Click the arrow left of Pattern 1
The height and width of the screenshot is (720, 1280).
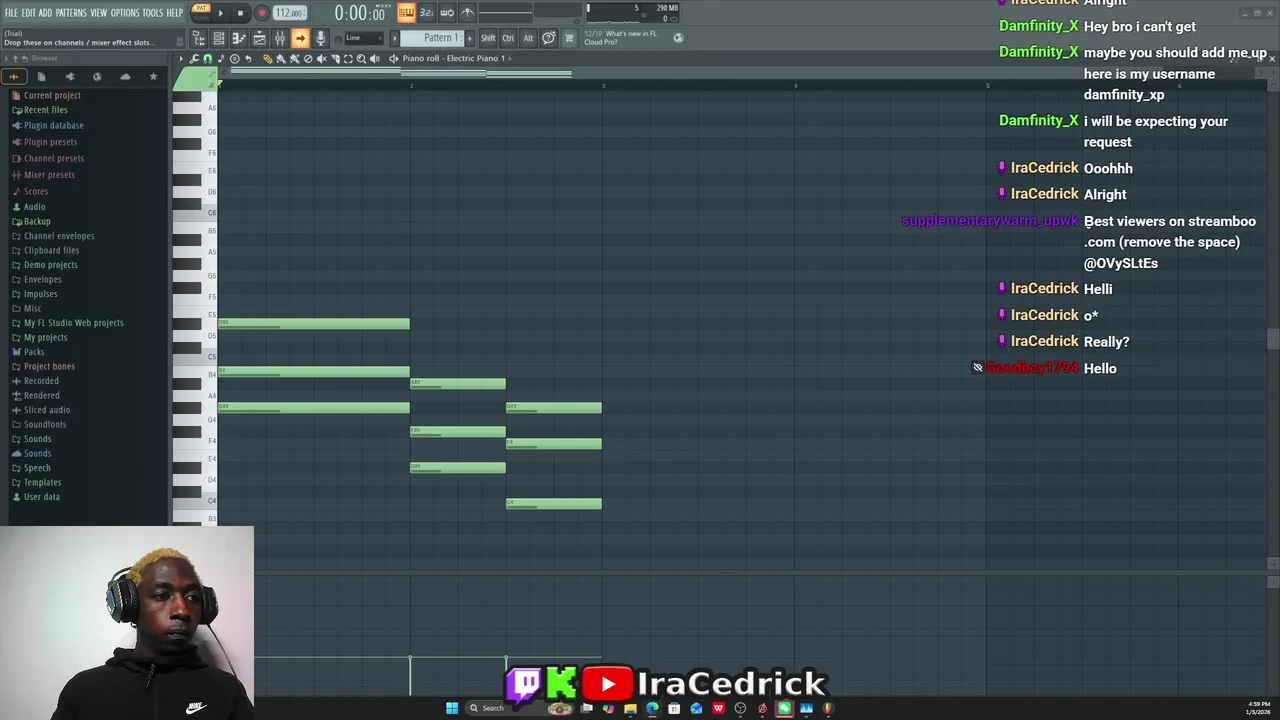(395, 38)
